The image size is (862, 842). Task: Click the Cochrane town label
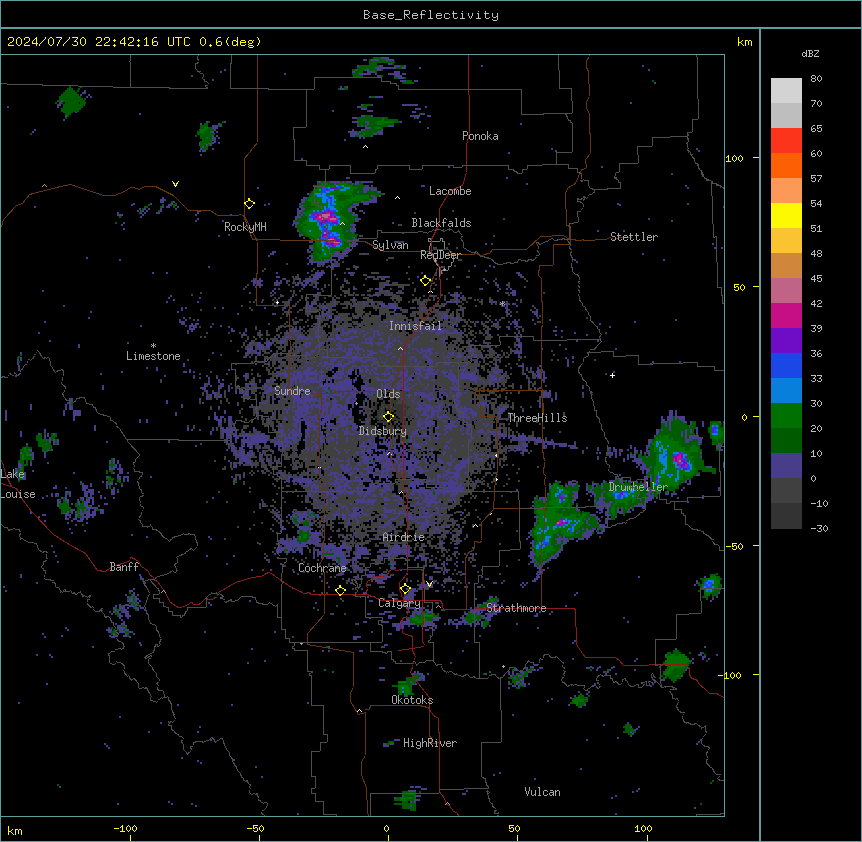coord(322,568)
